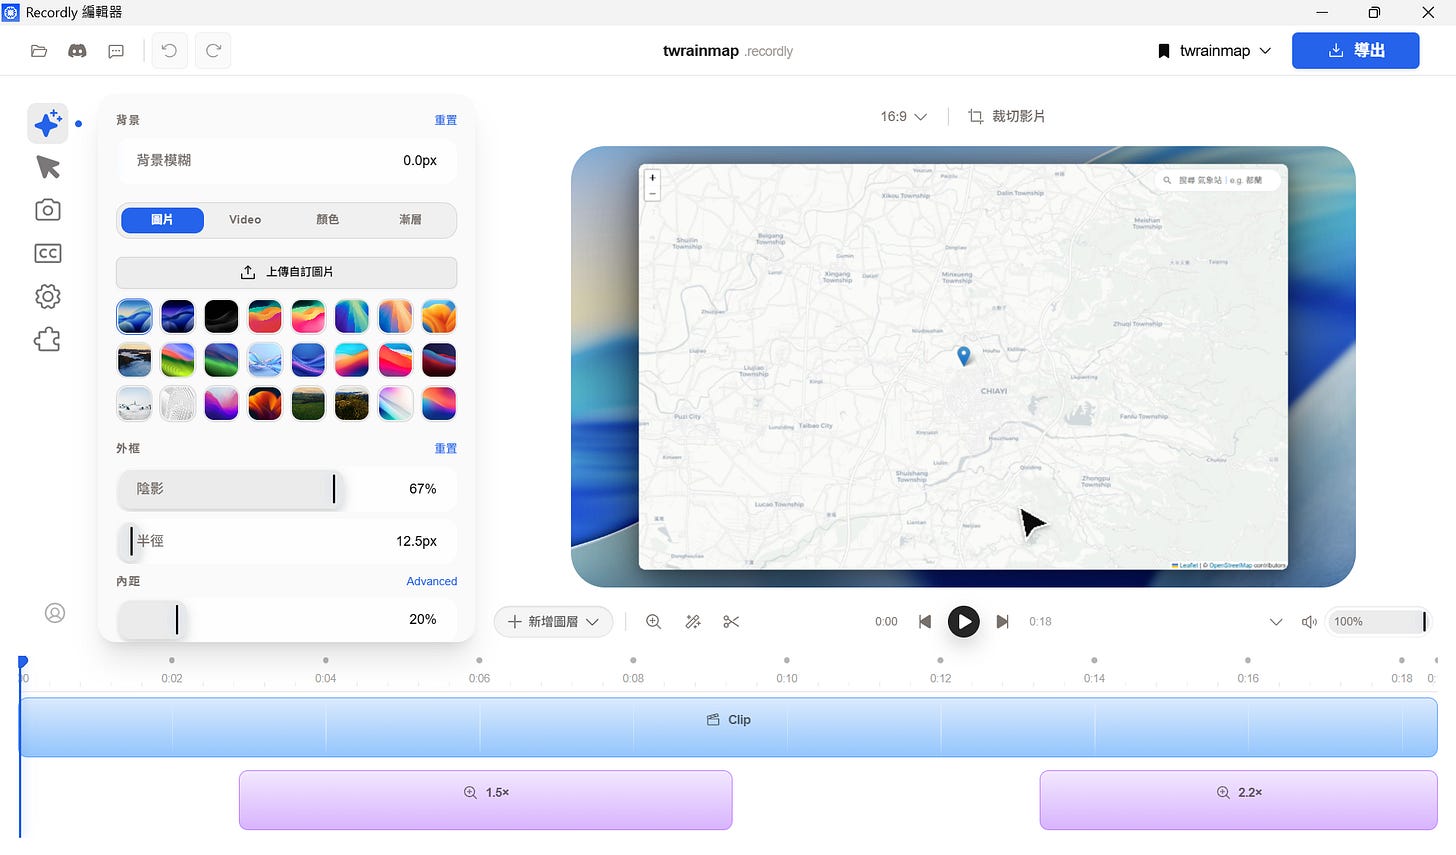
Task: Click the timeline zoom magnifier icon
Action: point(653,622)
